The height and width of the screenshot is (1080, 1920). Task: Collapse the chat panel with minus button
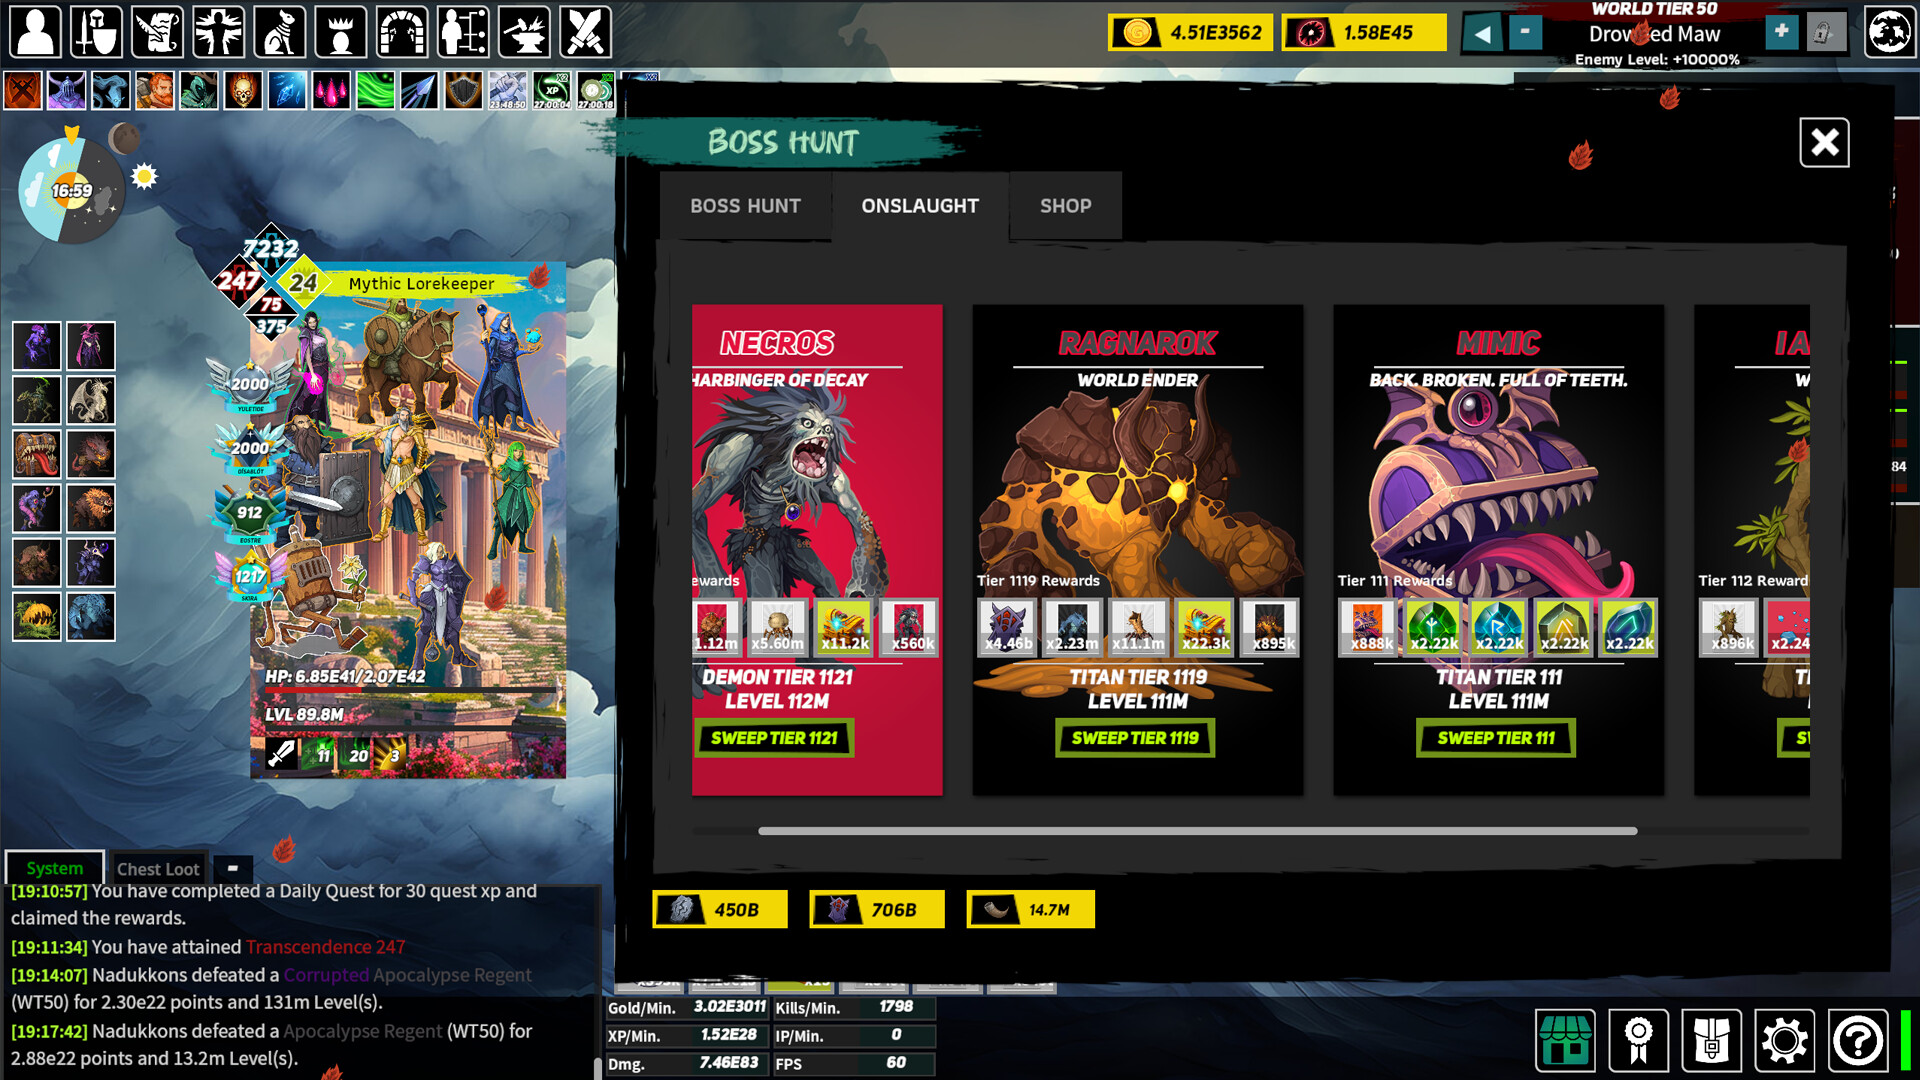point(232,869)
